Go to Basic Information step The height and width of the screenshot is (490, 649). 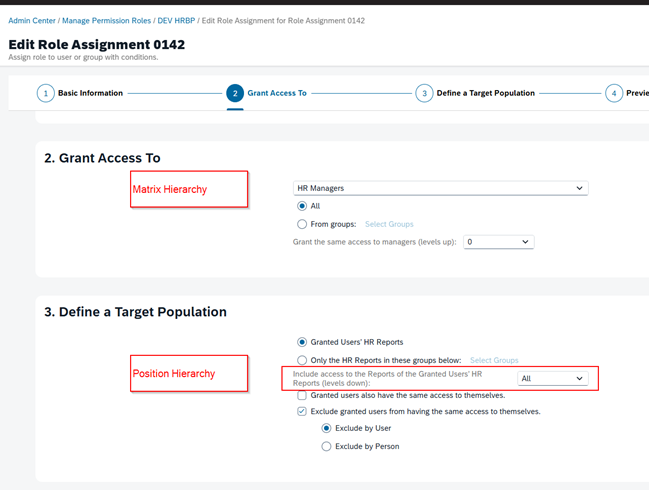click(90, 93)
